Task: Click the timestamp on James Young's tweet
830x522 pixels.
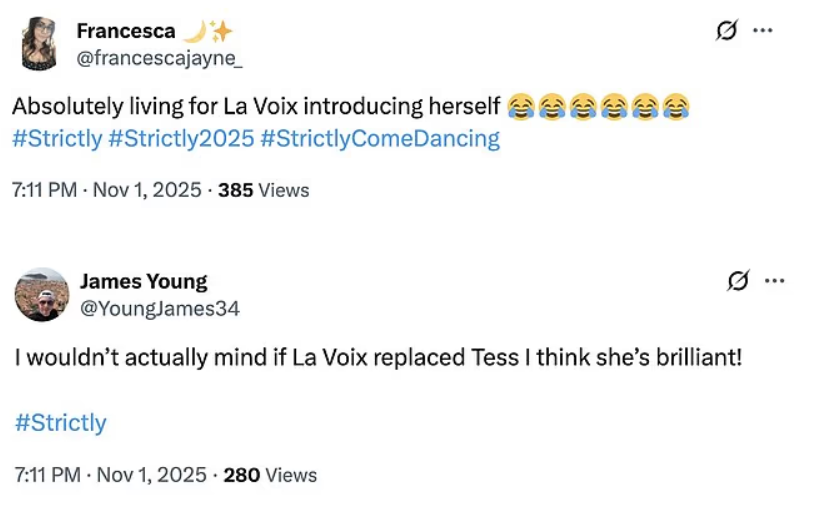Action: click(x=110, y=475)
